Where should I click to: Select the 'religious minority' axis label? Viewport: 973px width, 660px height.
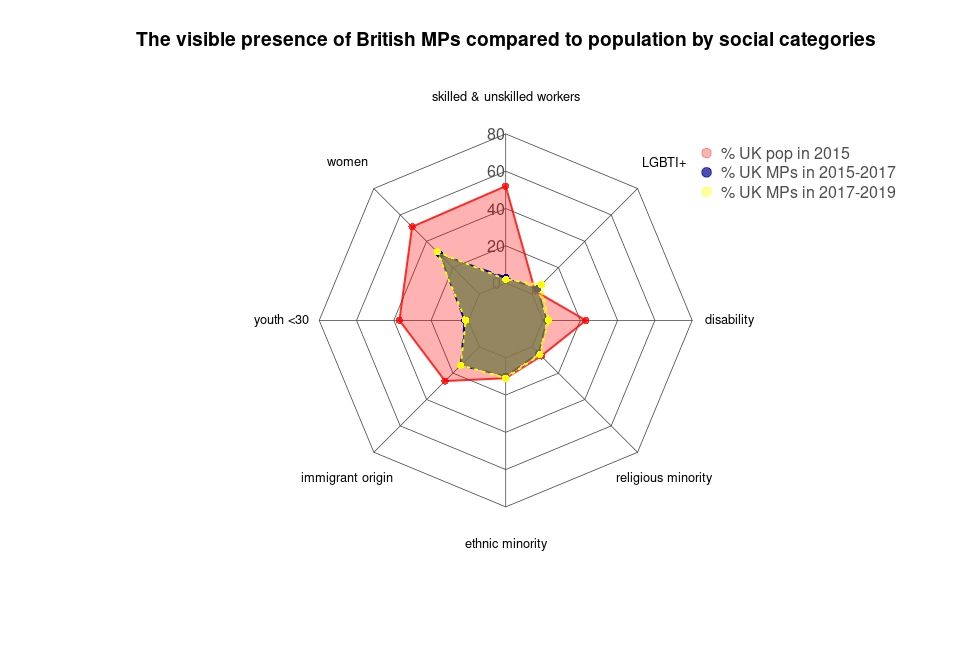point(664,478)
